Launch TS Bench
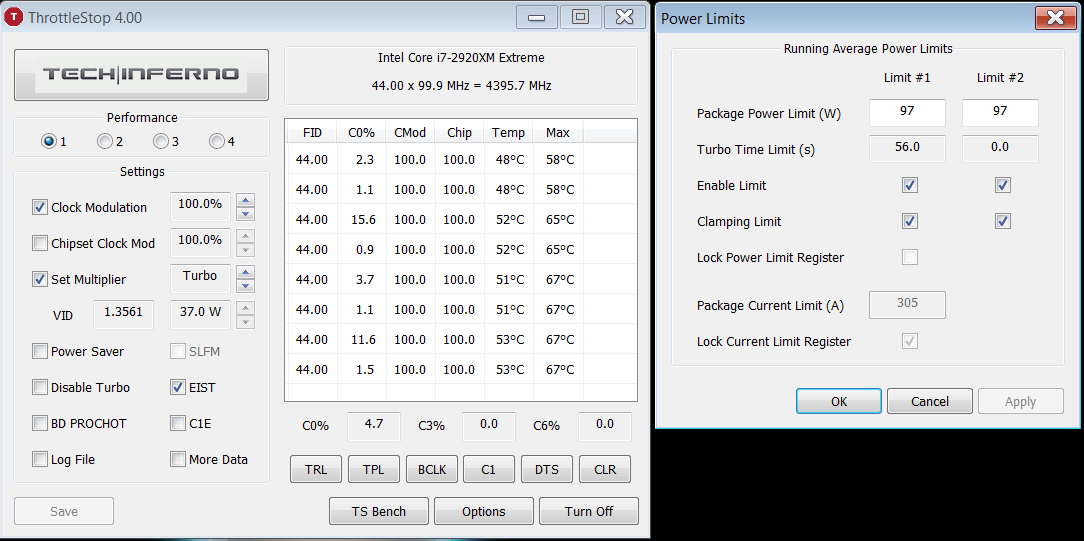Viewport: 1084px width, 541px height. click(x=379, y=511)
